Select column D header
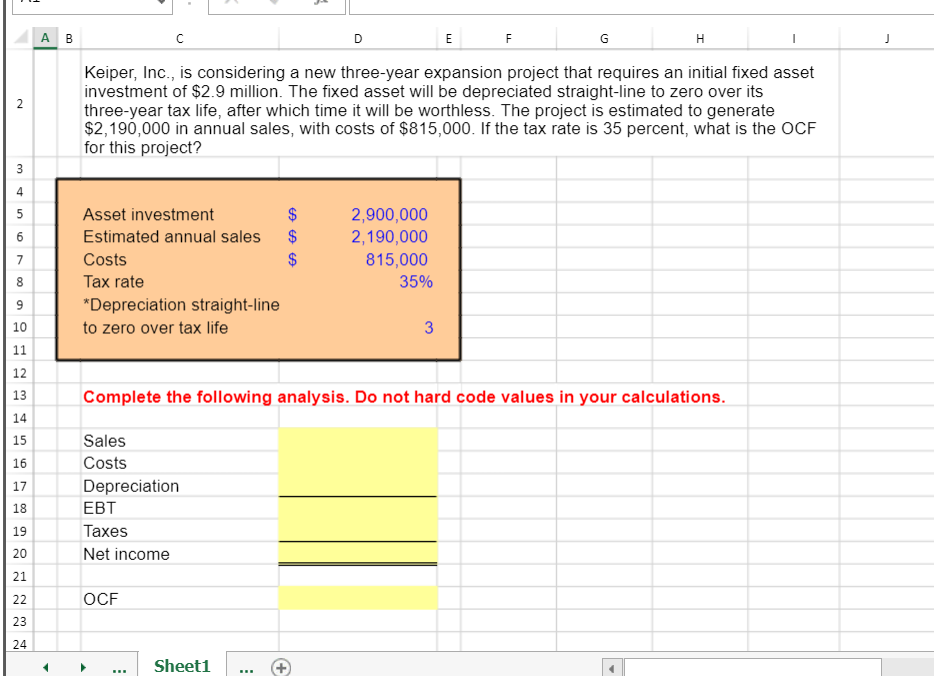The height and width of the screenshot is (676, 934). tap(357, 38)
